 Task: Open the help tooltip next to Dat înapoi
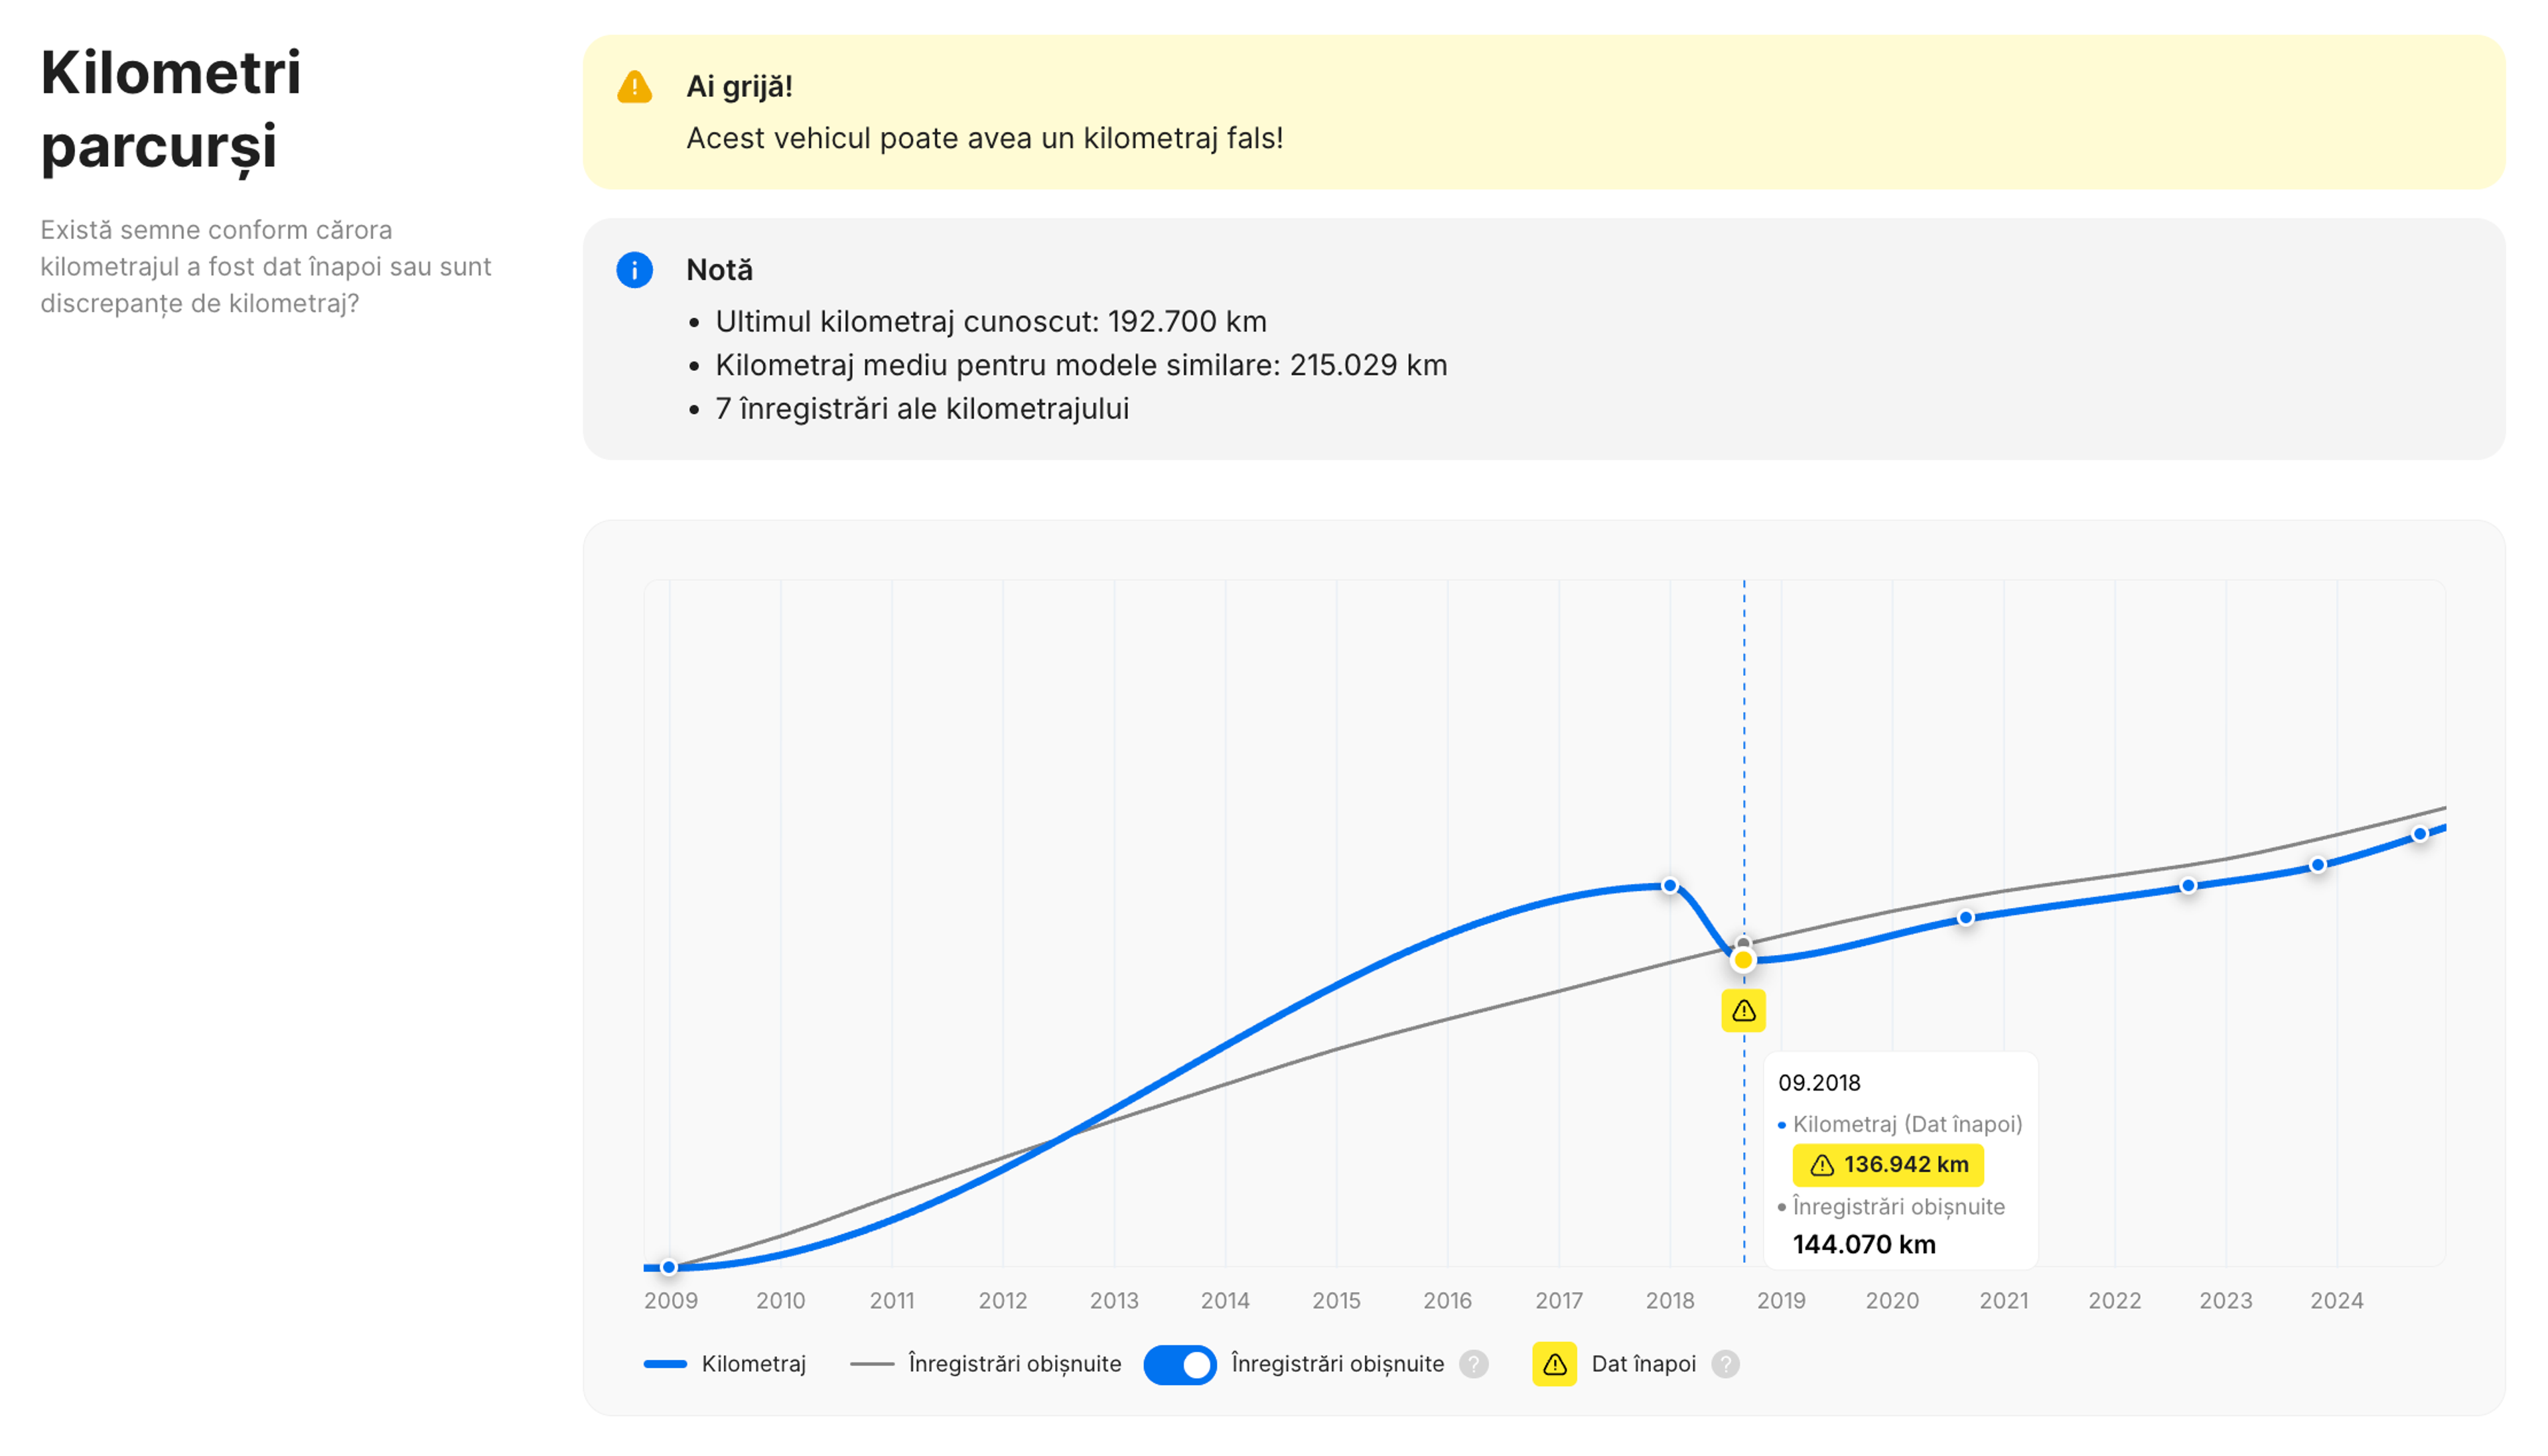[1725, 1364]
